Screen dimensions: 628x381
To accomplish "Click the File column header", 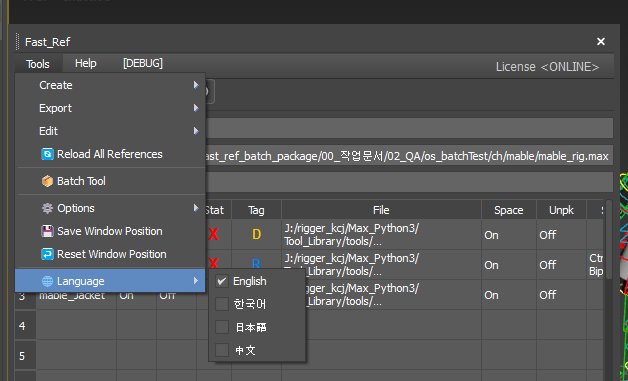I will tap(381, 210).
